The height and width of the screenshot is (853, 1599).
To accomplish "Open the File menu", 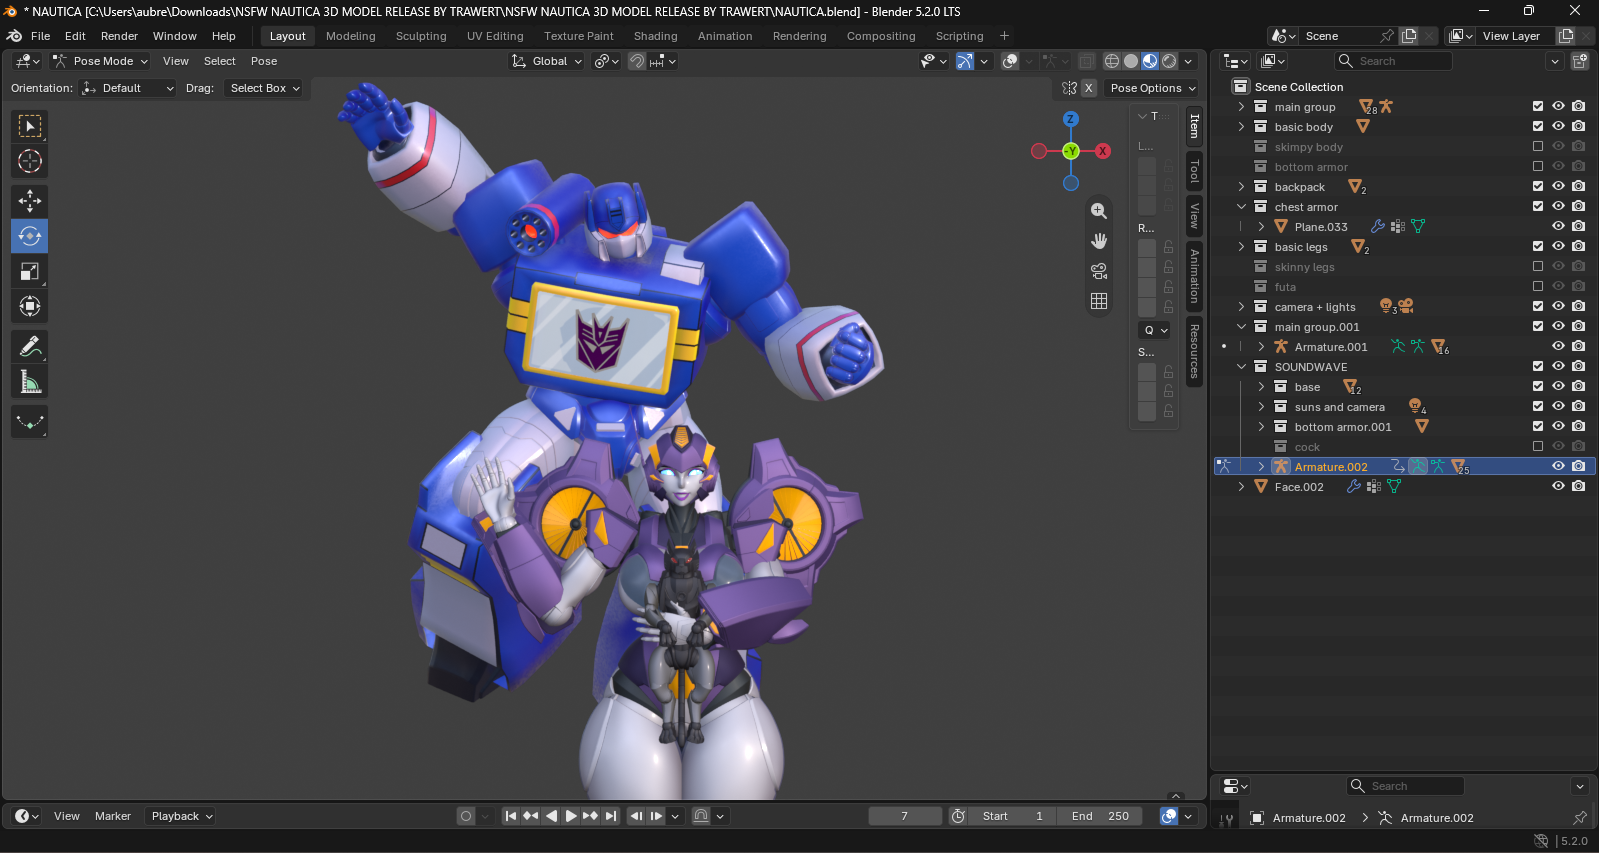I will (41, 36).
